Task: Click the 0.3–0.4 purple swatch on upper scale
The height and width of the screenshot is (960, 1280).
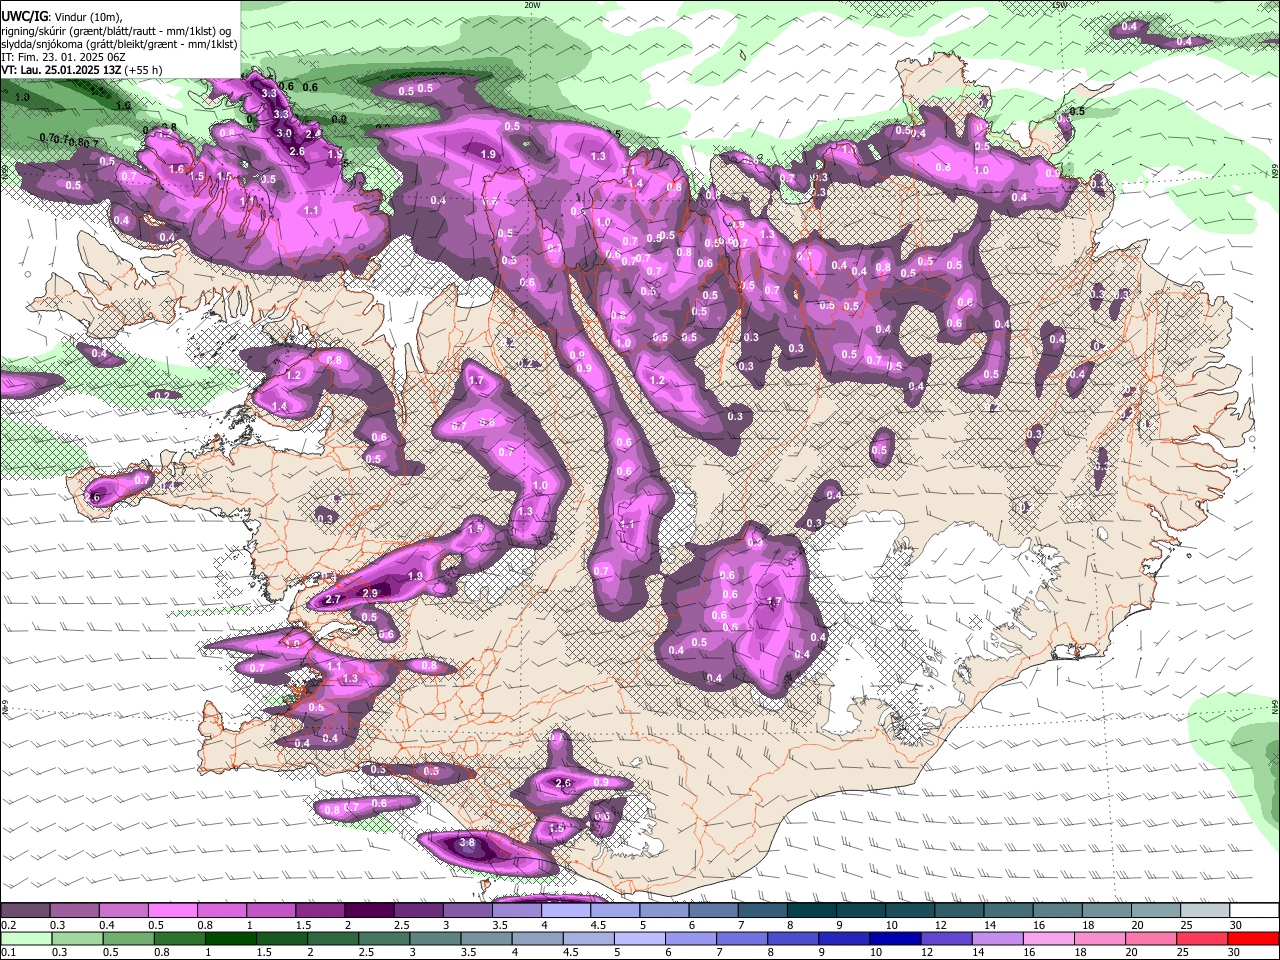Action: click(74, 911)
